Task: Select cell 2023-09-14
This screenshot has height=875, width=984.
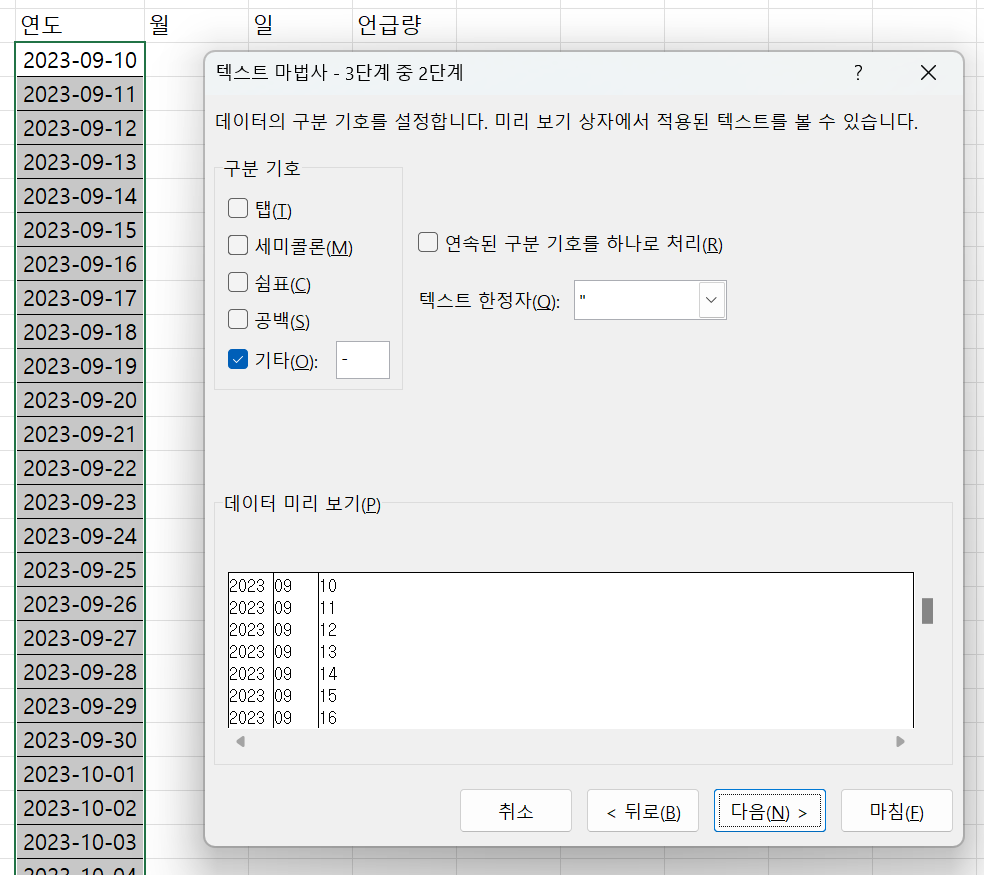Action: click(x=80, y=196)
